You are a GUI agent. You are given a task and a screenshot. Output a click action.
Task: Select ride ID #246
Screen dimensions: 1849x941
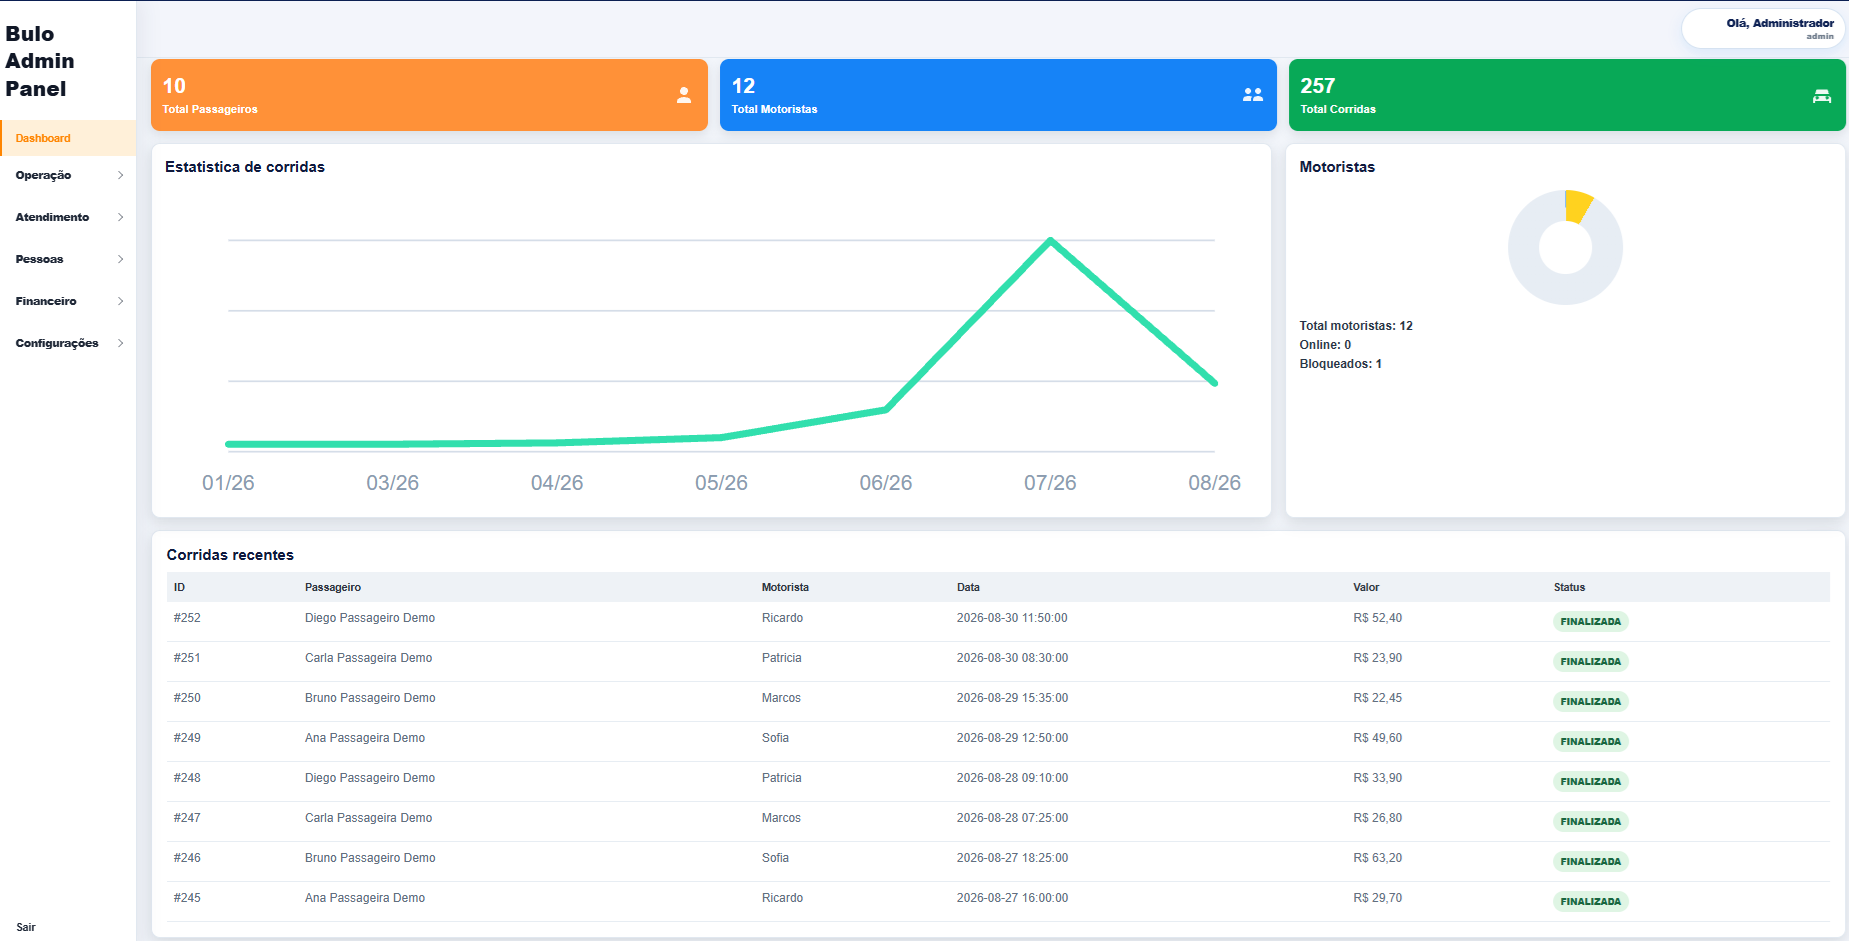pyautogui.click(x=187, y=858)
